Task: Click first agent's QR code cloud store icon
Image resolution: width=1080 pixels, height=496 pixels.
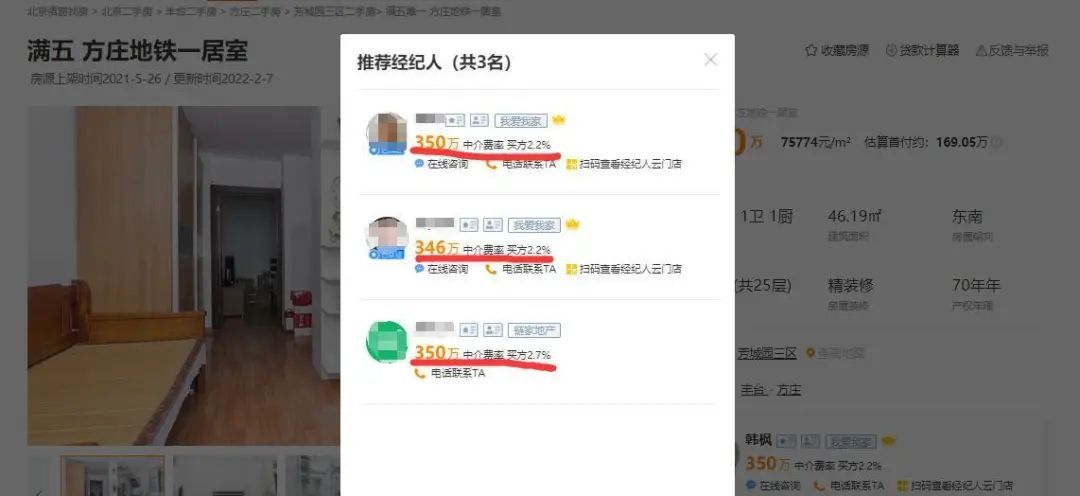Action: [x=571, y=165]
